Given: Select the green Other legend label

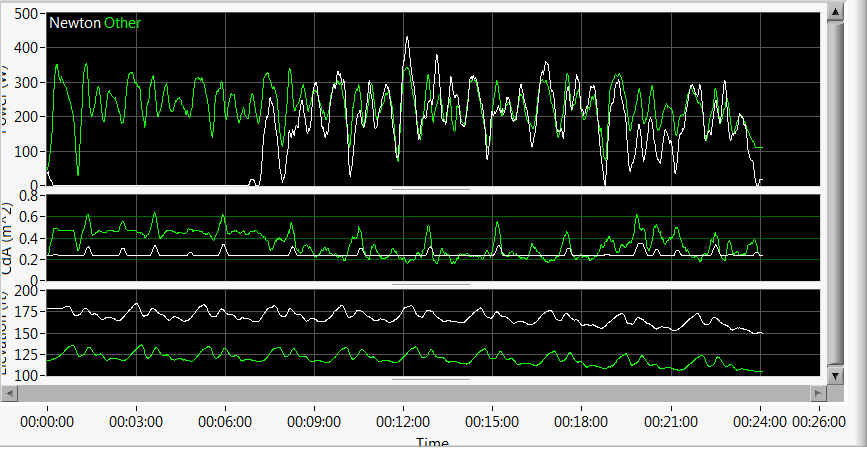Looking at the screenshot, I should 124,22.
